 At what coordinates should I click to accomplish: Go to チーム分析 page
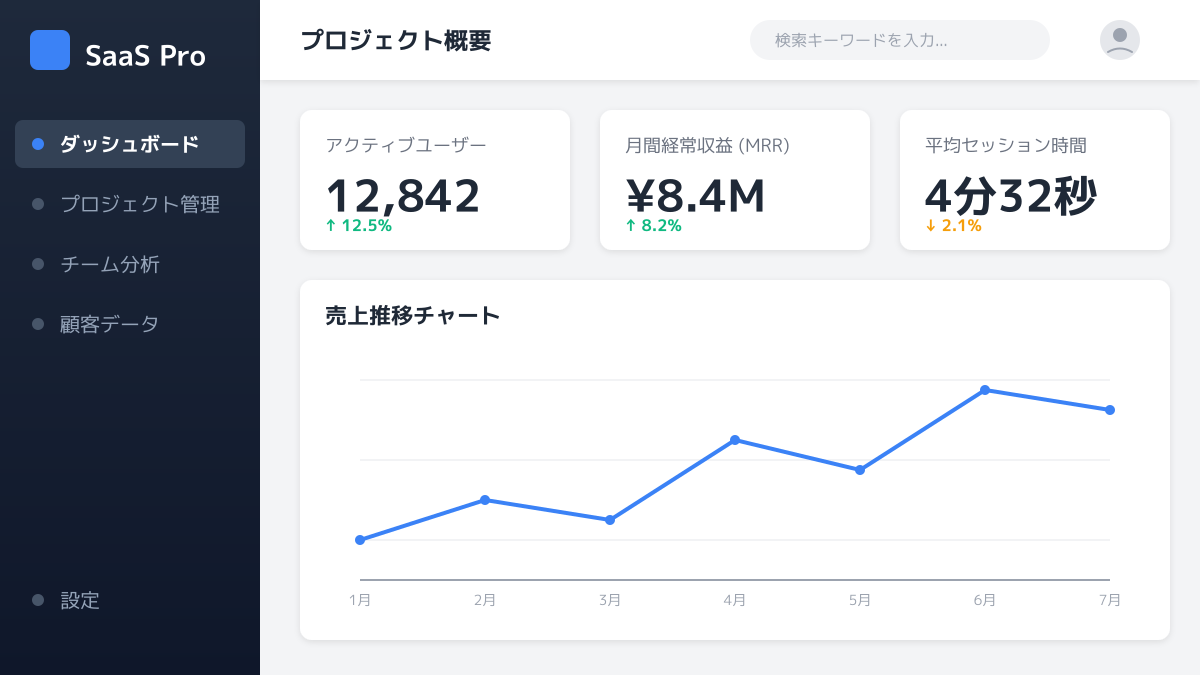(x=109, y=264)
